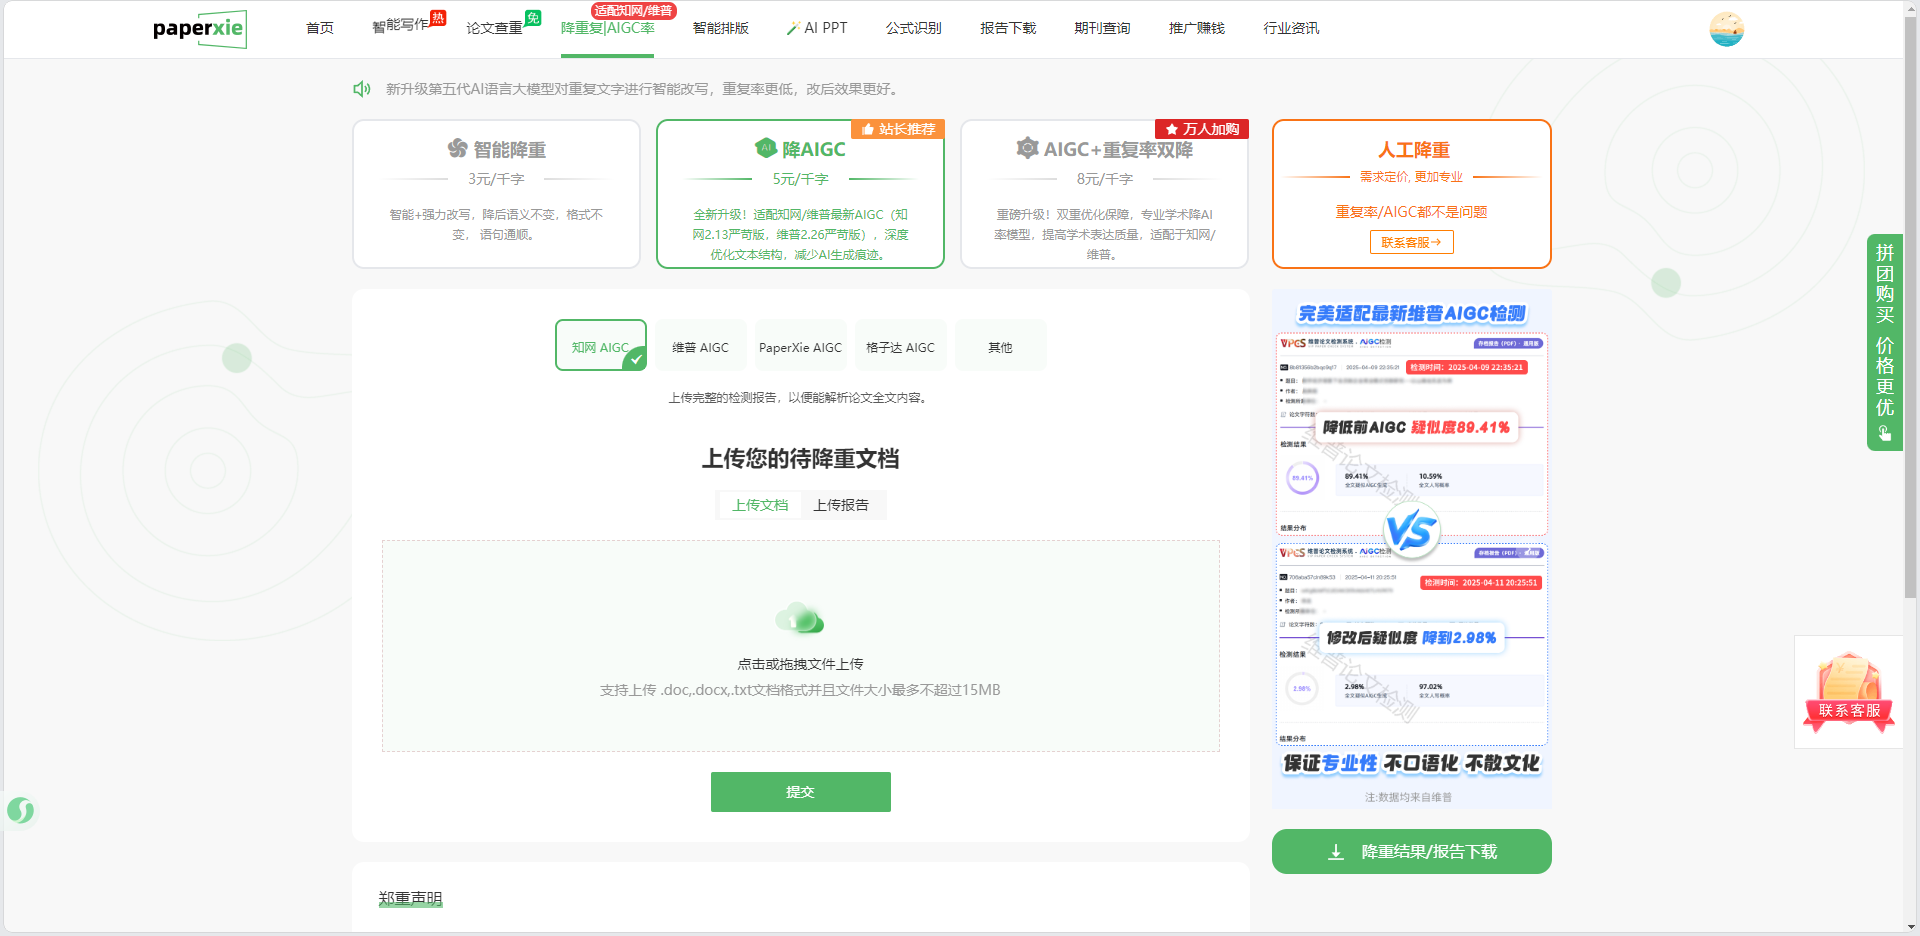The height and width of the screenshot is (936, 1920).
Task: Open 降重复|AIGC率 menu item
Action: coord(608,28)
